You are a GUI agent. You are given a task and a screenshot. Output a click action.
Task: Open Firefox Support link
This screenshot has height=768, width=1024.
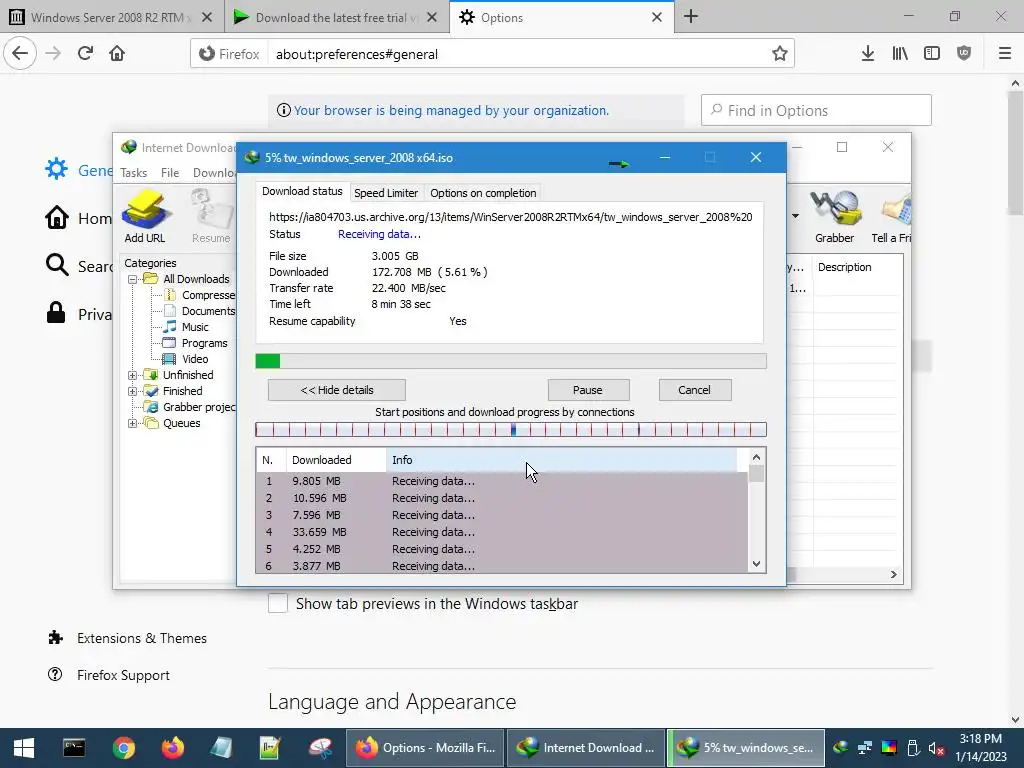click(123, 675)
